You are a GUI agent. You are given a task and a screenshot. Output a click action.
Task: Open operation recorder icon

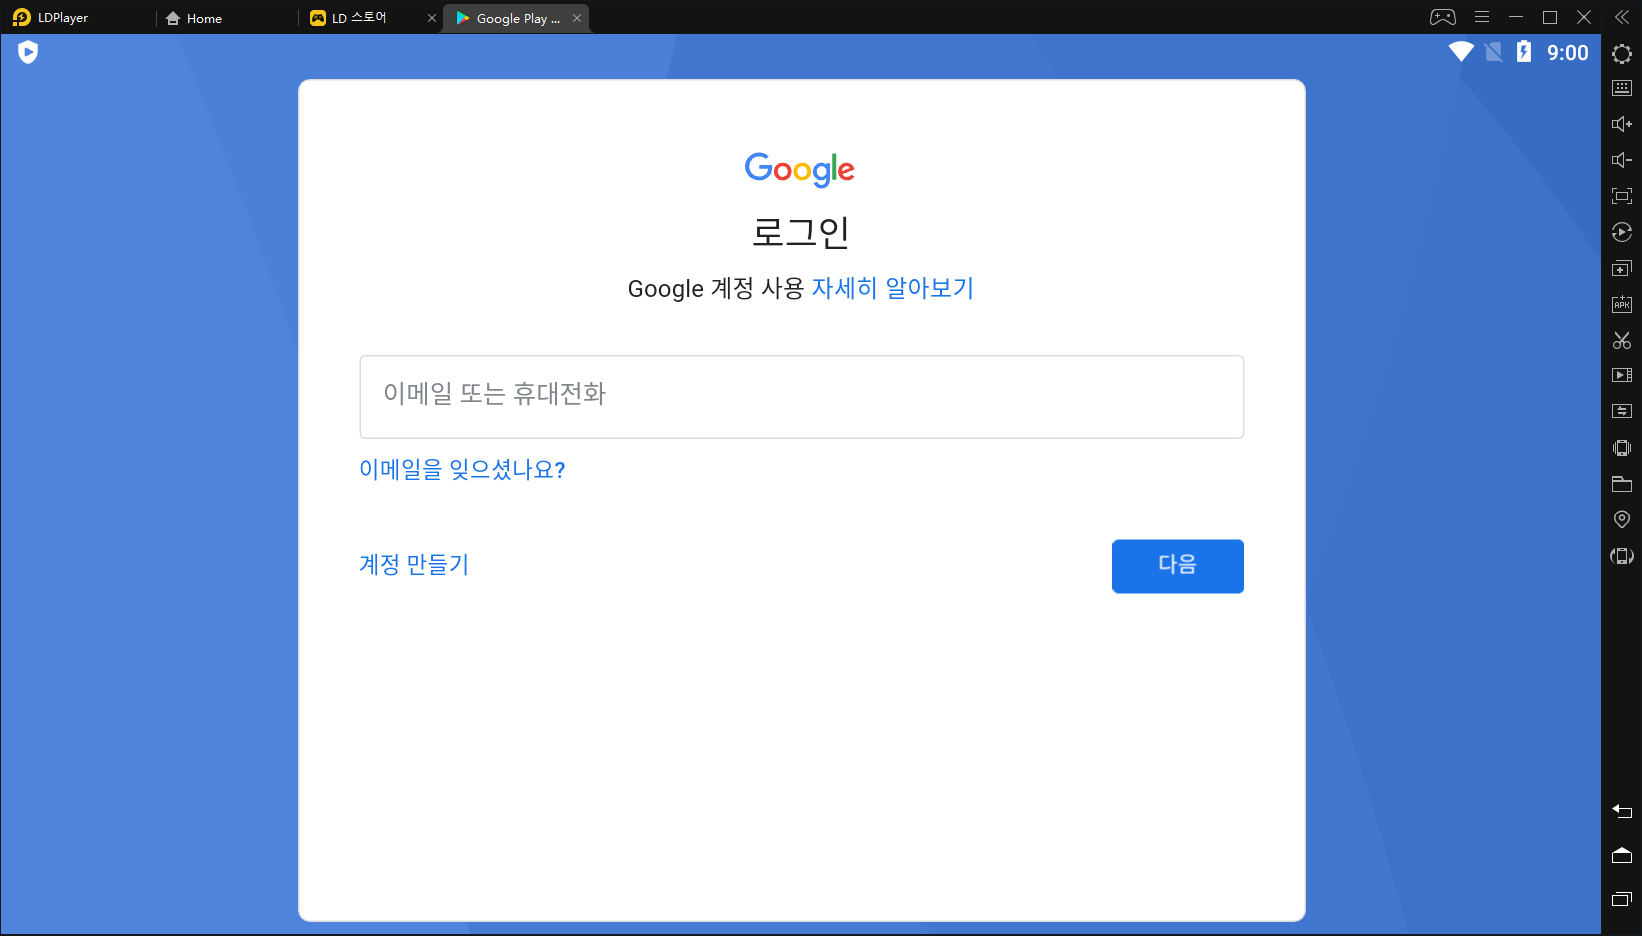1622,232
